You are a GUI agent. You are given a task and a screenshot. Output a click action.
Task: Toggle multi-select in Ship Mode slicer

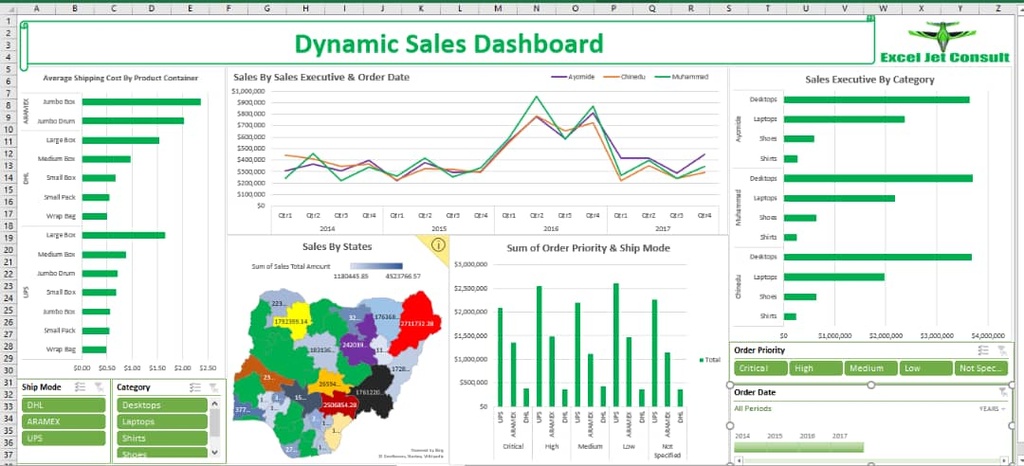(80, 387)
